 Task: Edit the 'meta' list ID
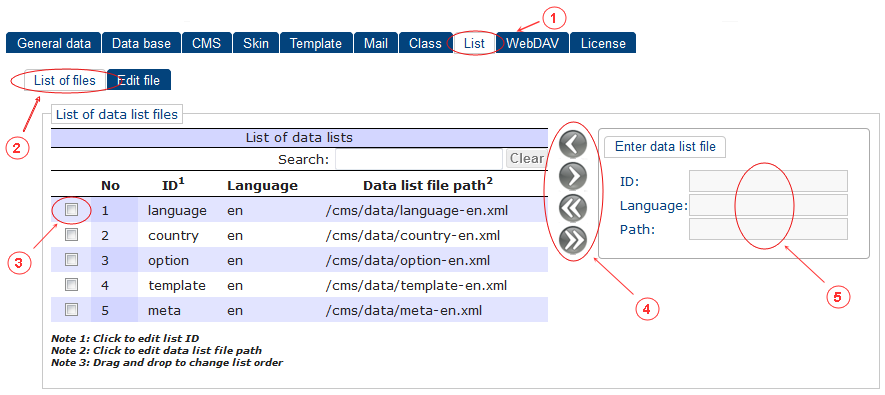165,310
